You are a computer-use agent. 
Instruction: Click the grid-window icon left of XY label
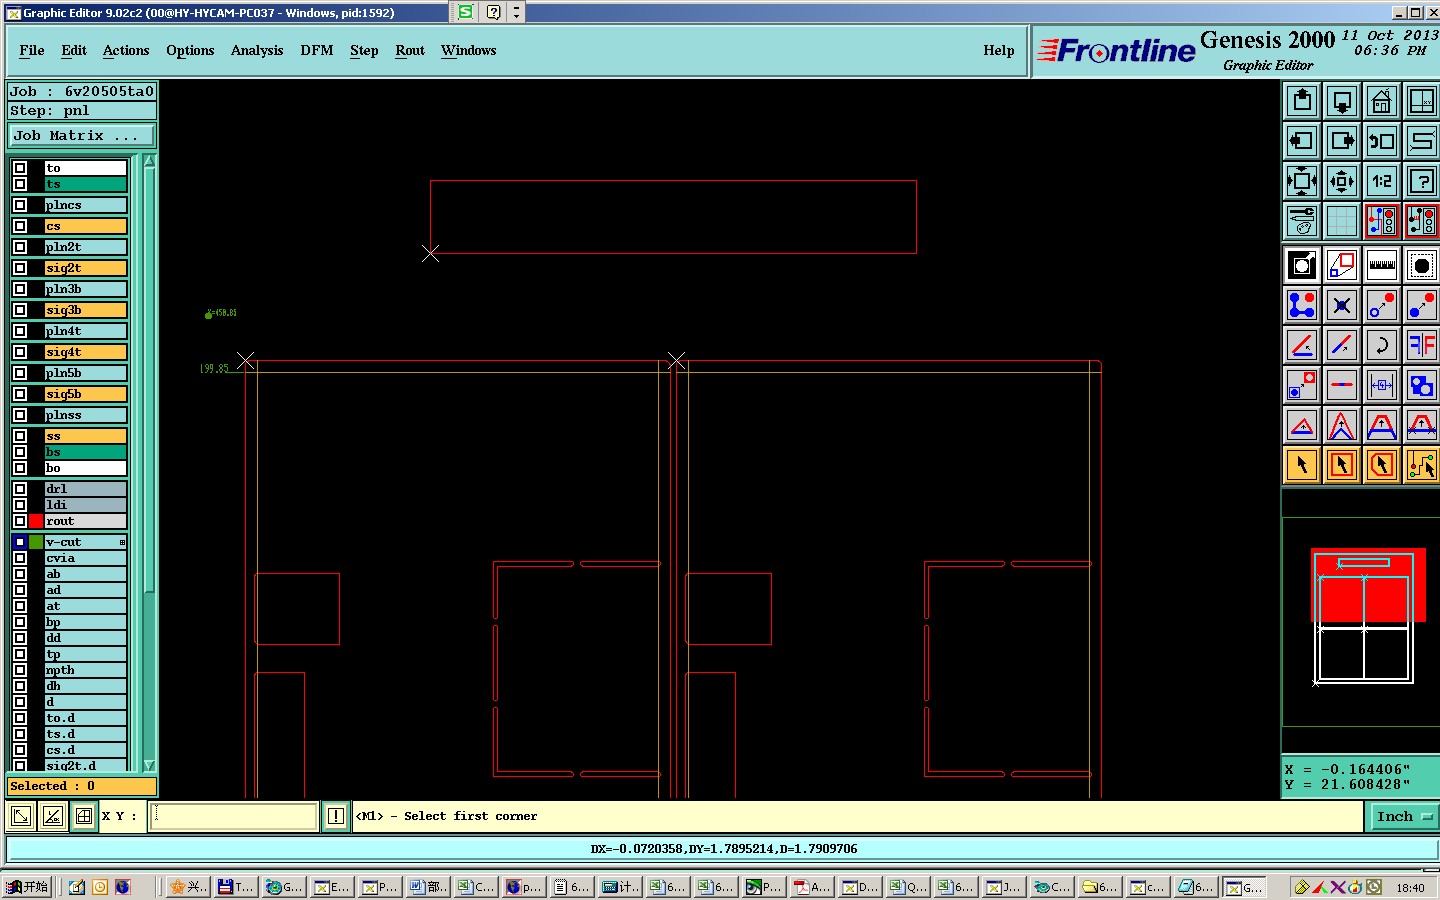(84, 816)
